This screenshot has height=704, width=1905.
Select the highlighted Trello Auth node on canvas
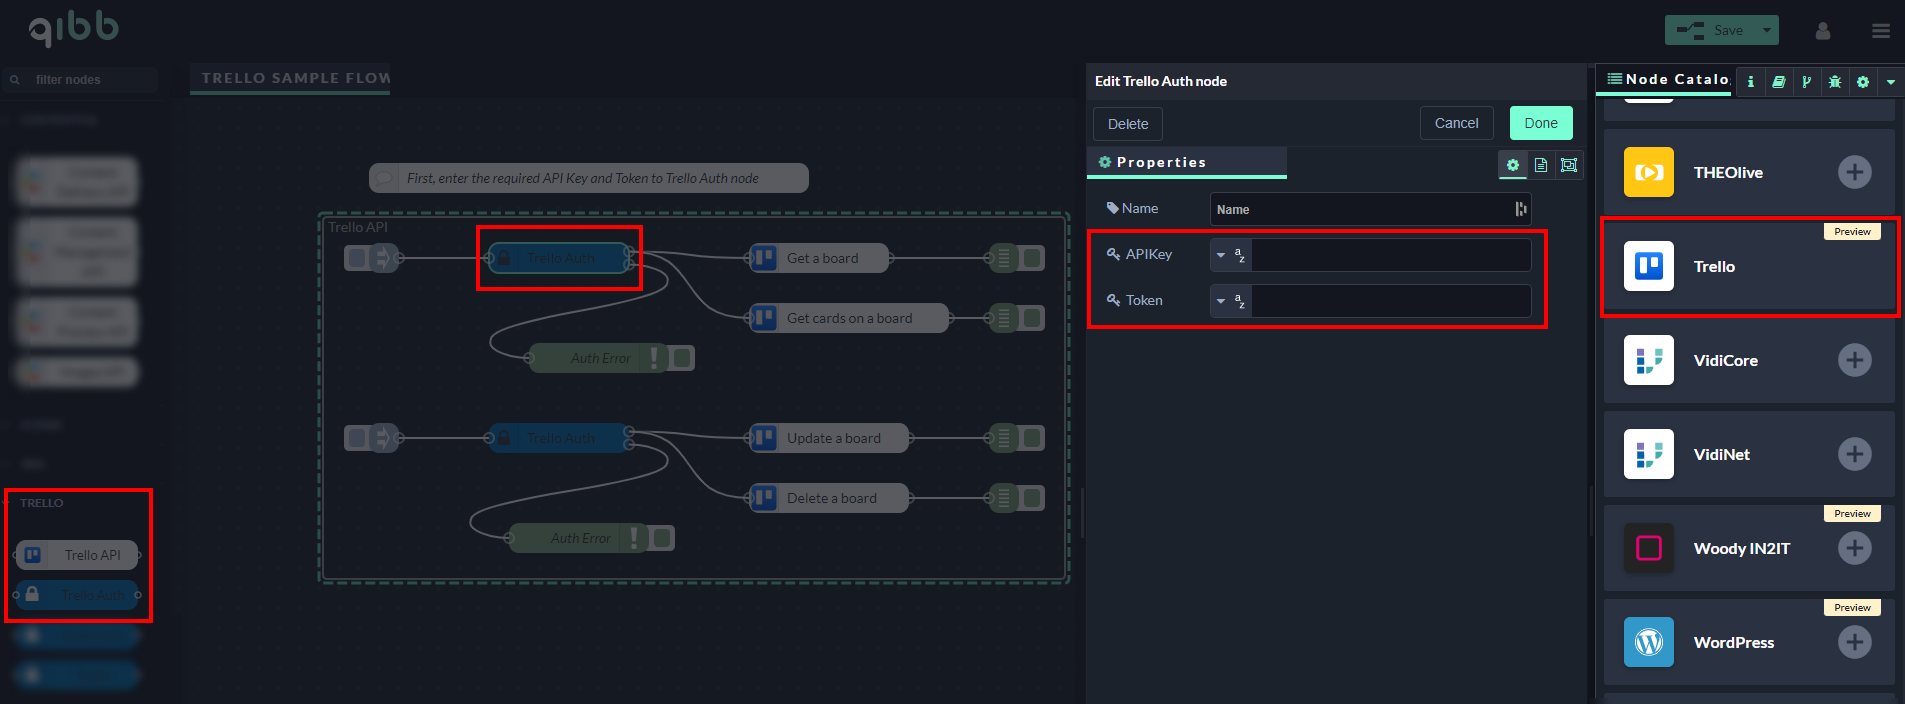pyautogui.click(x=559, y=258)
